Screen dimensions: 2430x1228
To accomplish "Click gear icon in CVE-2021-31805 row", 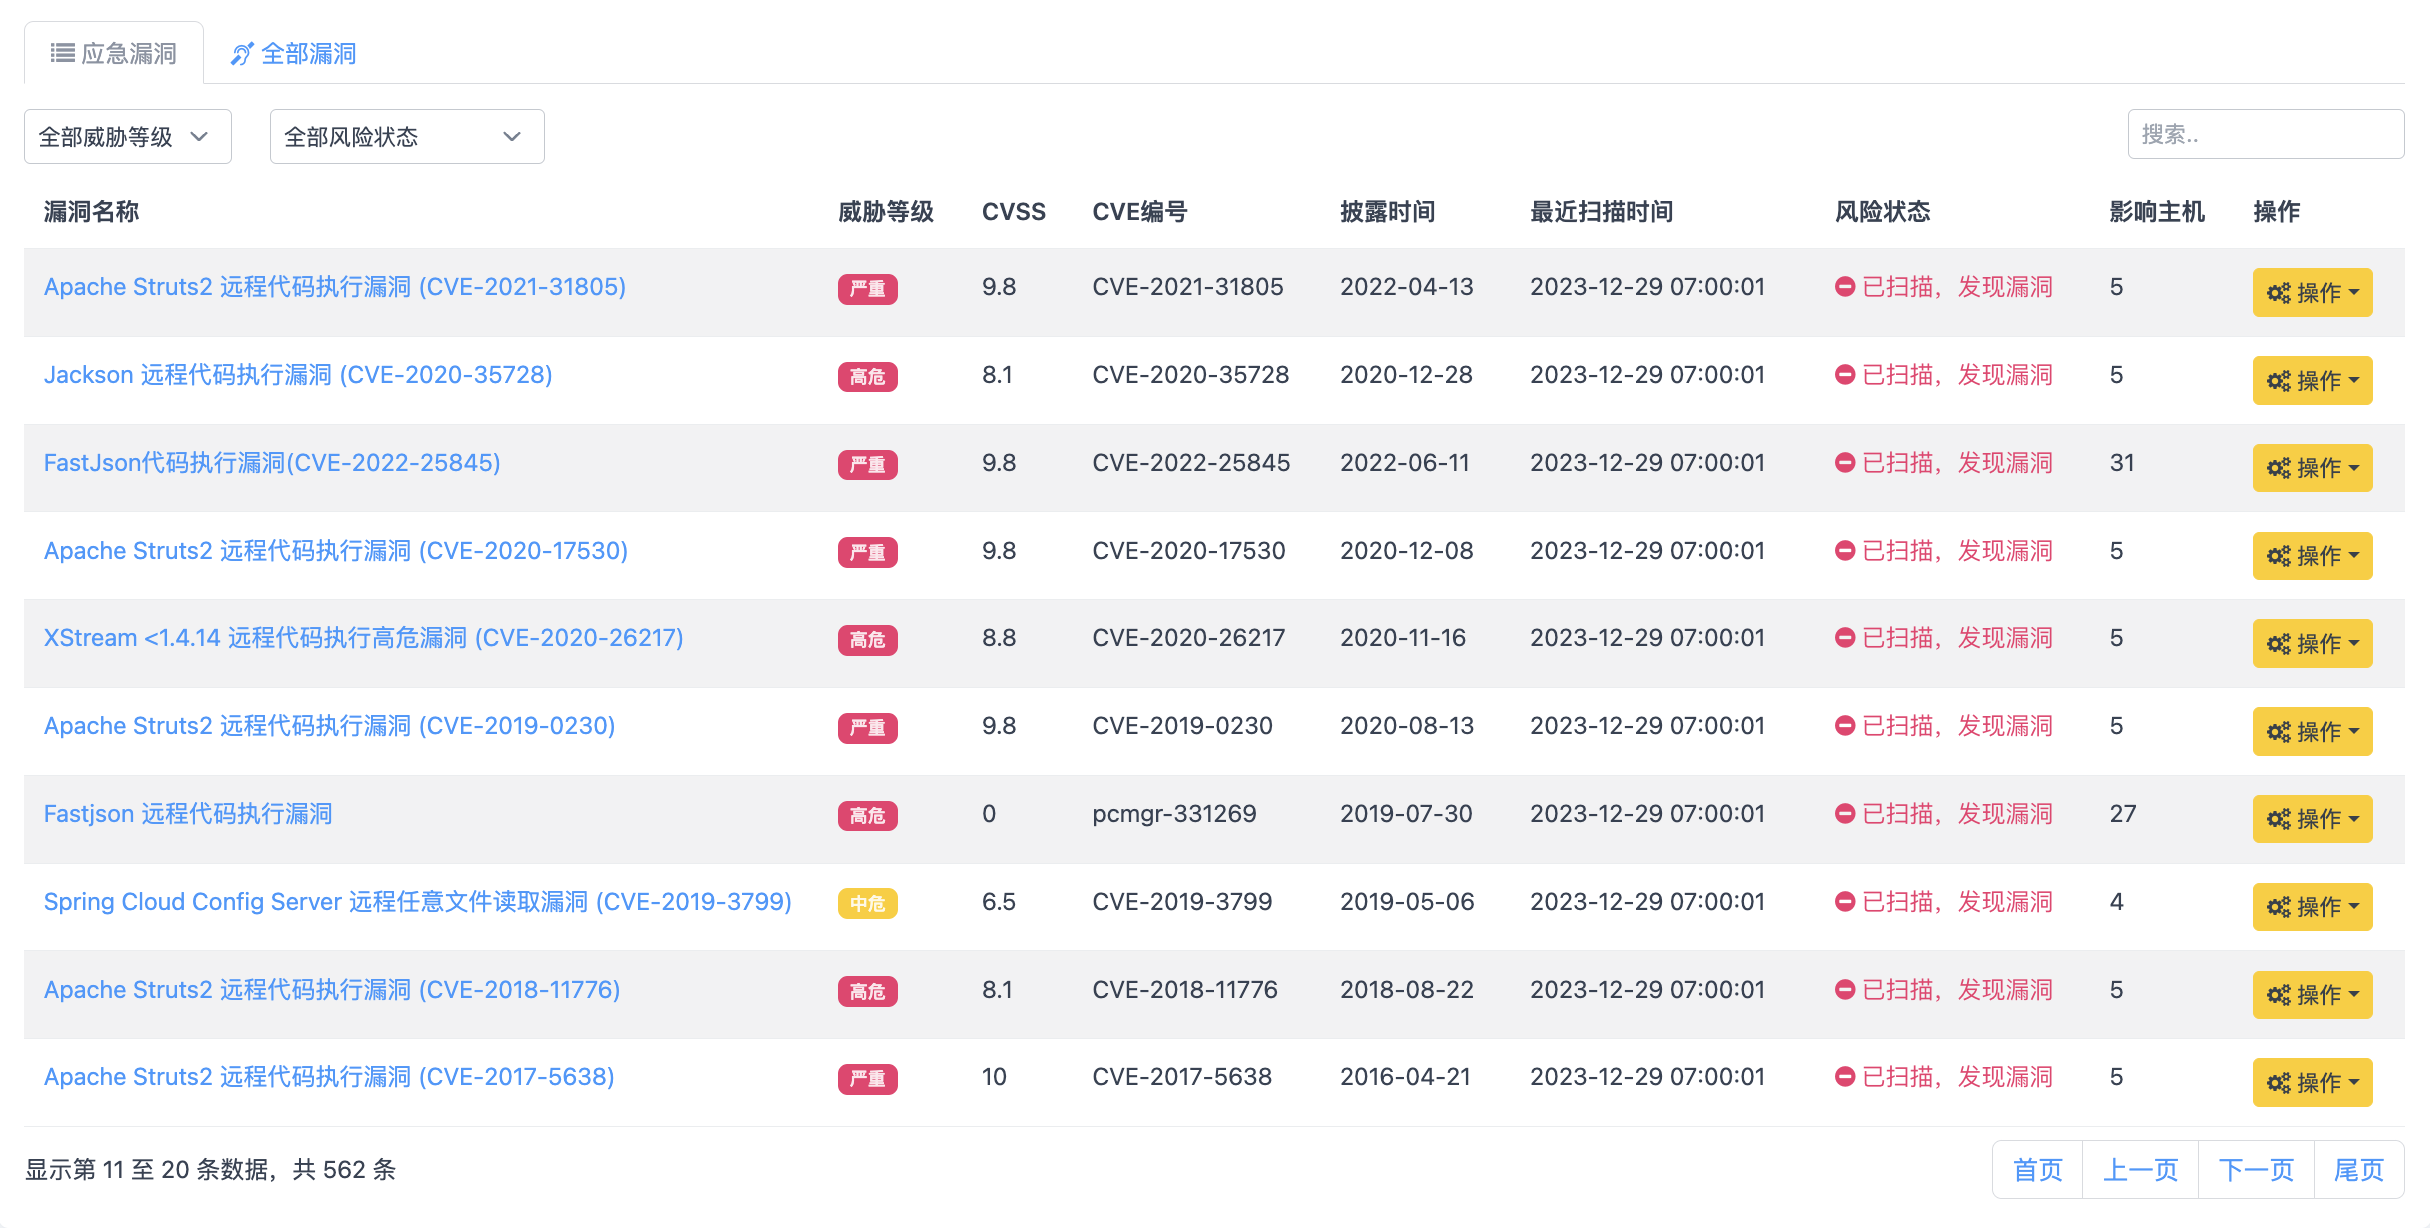I will (x=2278, y=293).
